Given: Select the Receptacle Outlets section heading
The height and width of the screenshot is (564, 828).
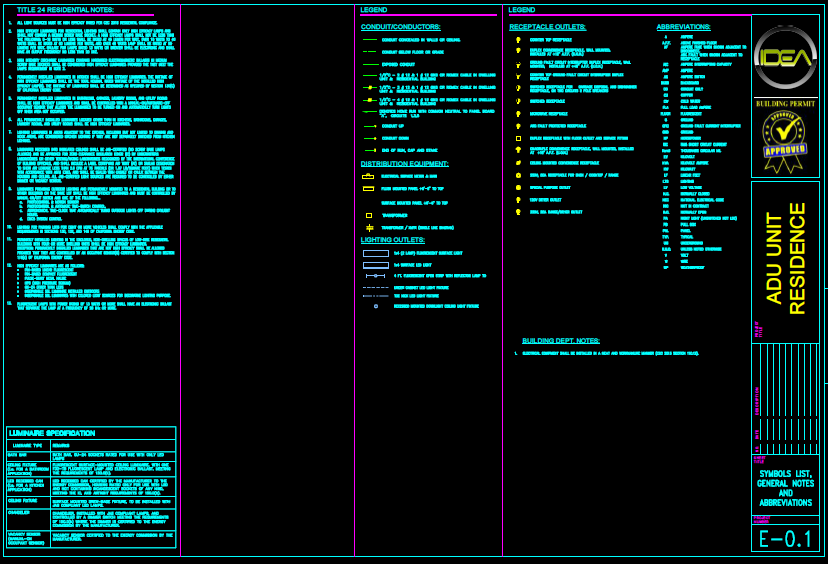Looking at the screenshot, I should point(547,27).
